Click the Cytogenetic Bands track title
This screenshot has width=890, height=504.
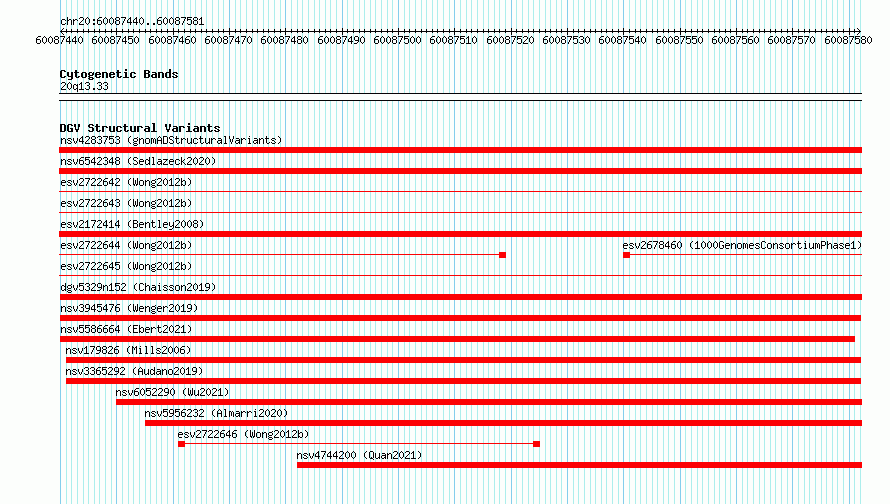pos(119,74)
